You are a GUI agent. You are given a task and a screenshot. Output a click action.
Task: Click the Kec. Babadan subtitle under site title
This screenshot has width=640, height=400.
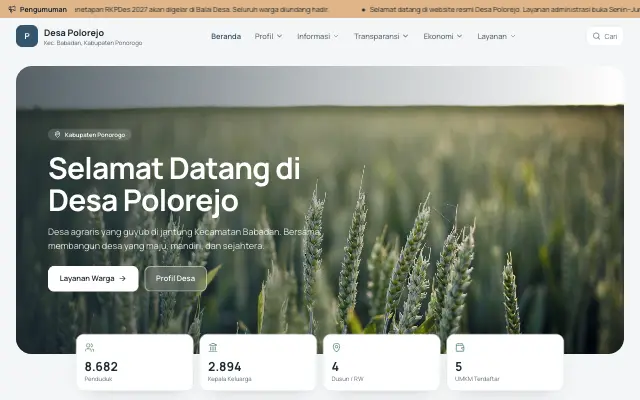(93, 43)
